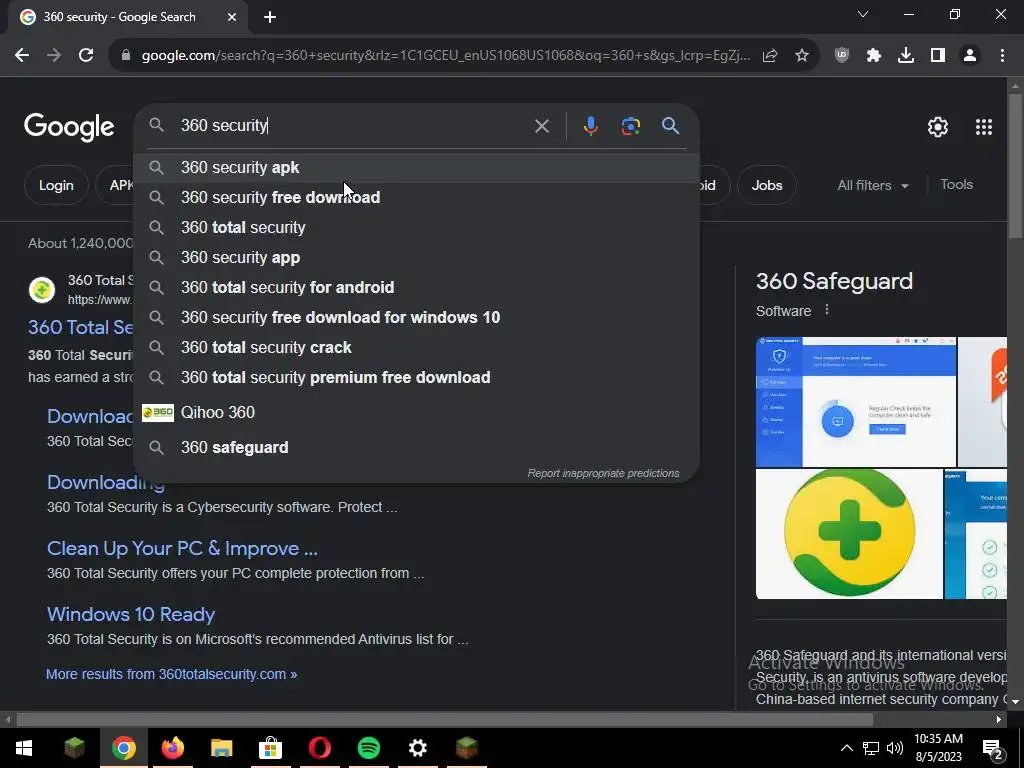
Task: Open Microsoft Store from the taskbar
Action: click(270, 748)
